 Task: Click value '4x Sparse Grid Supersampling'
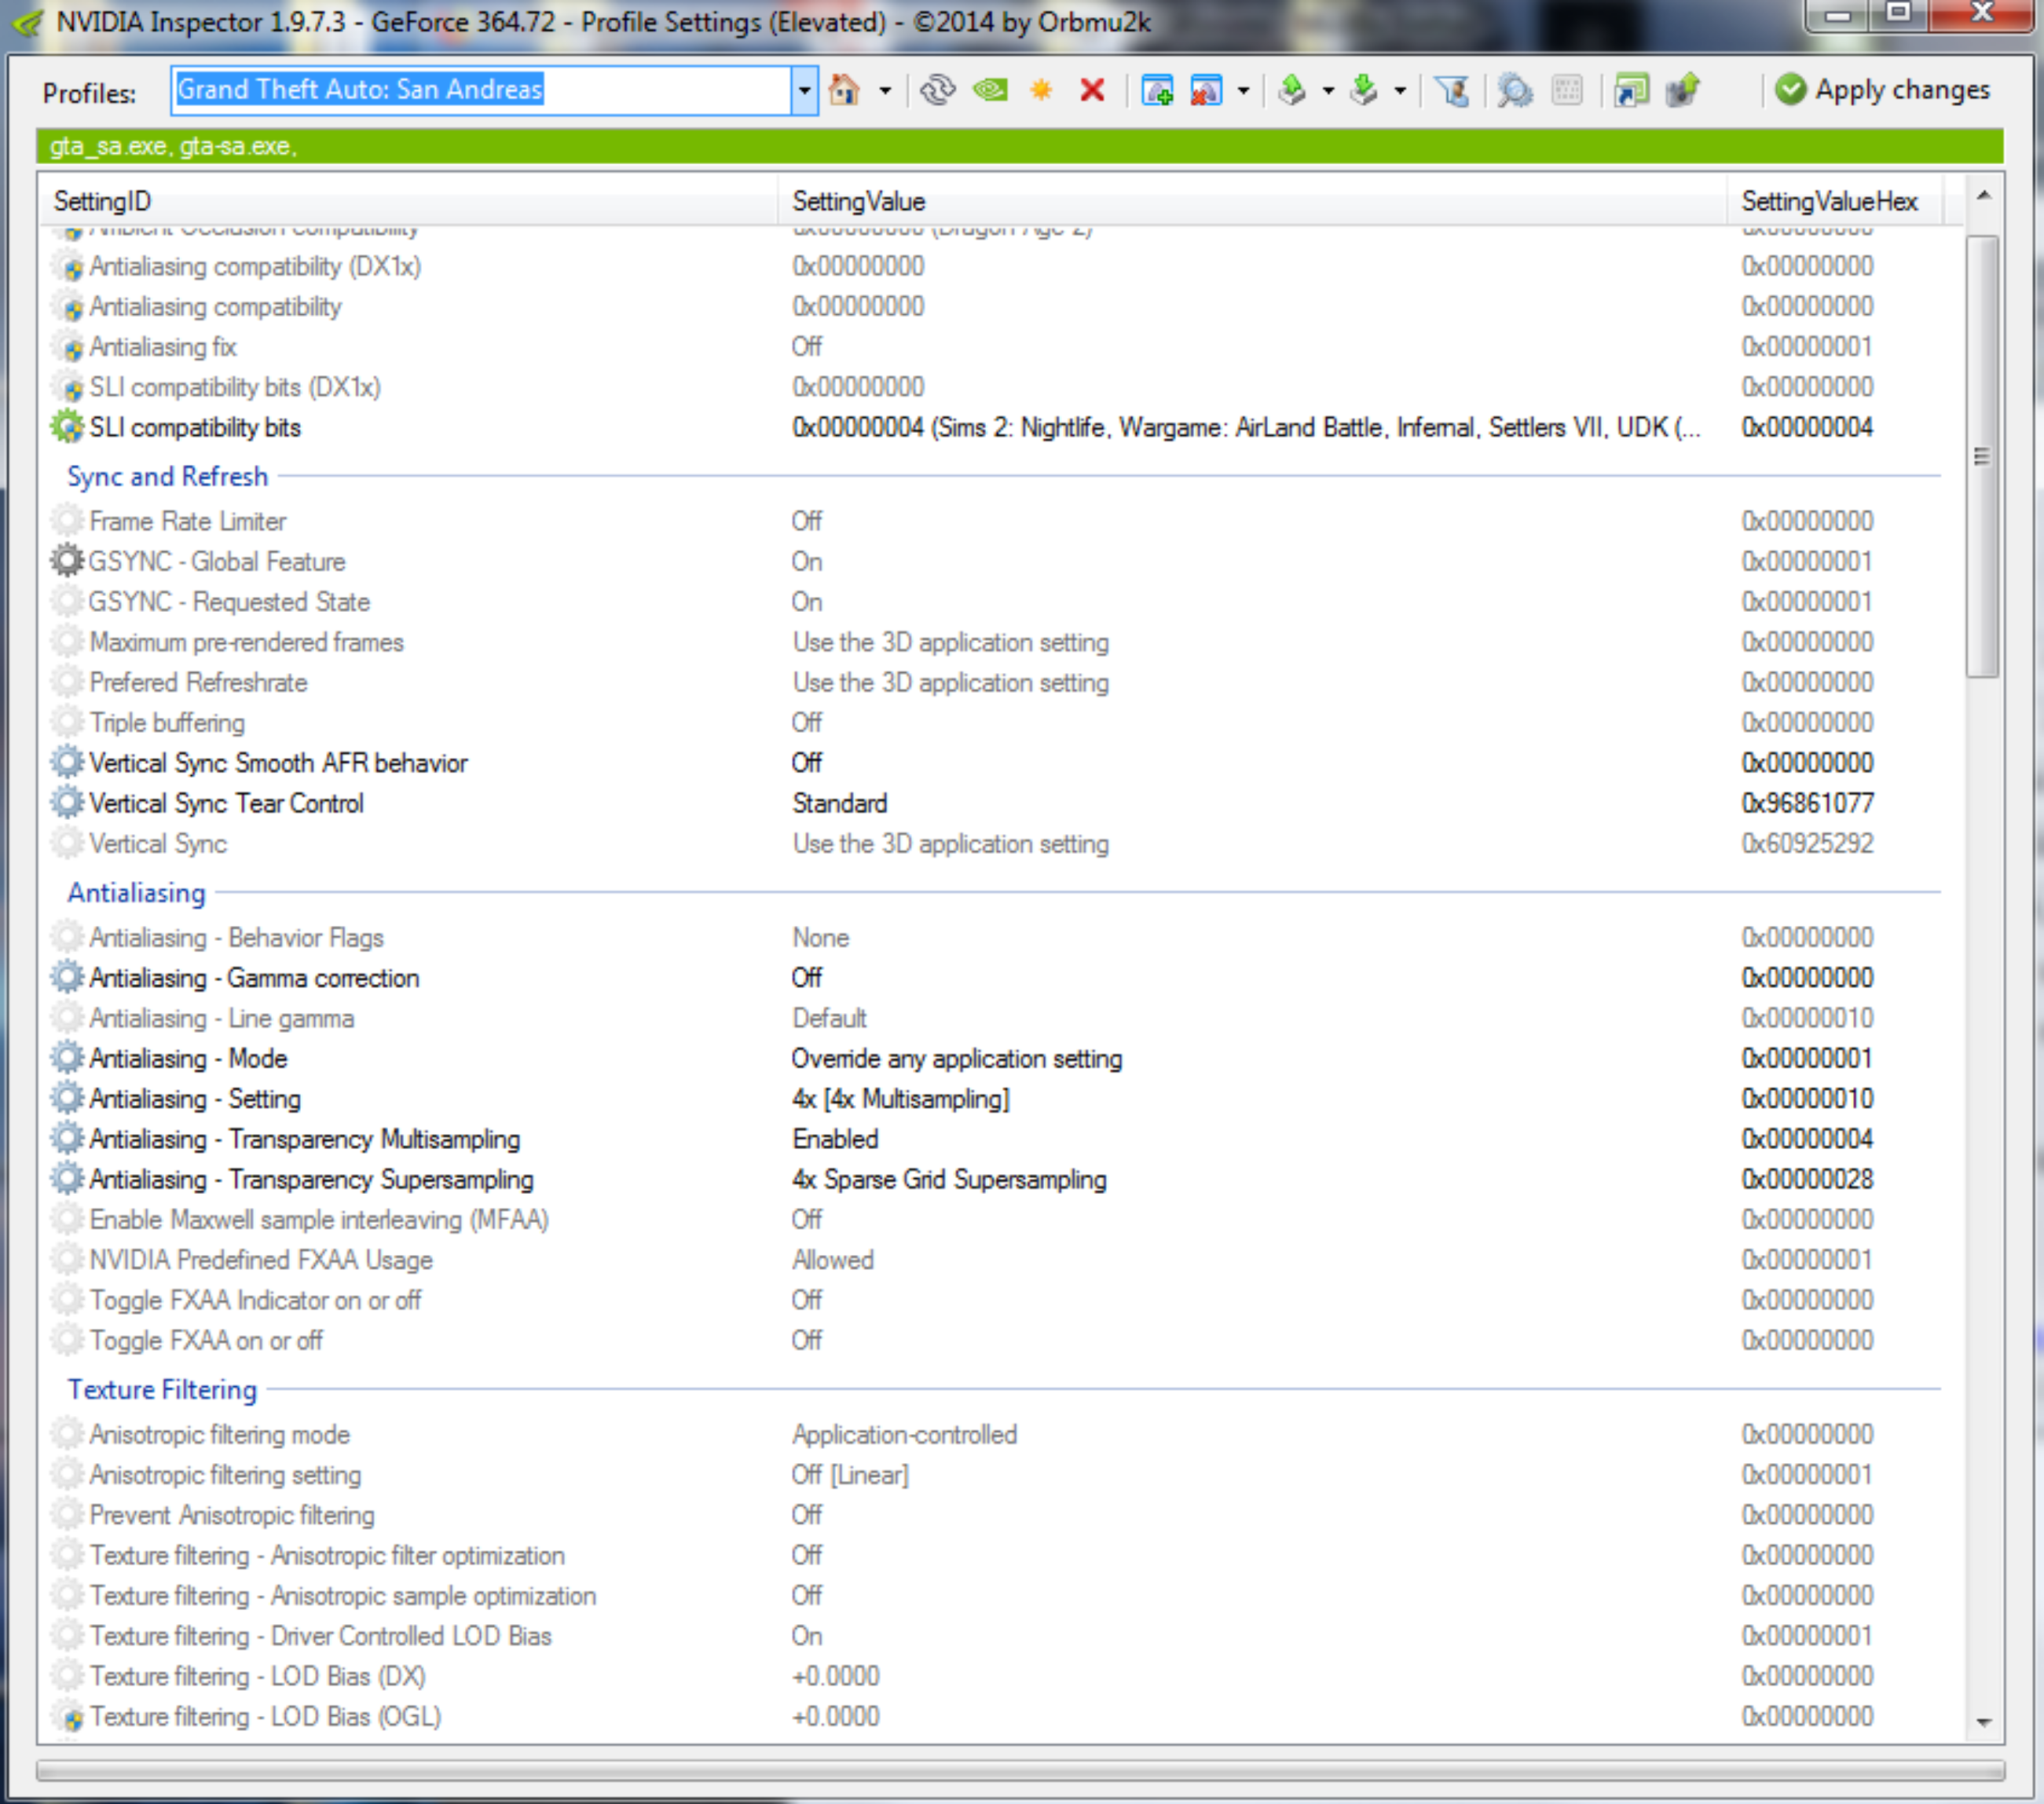(x=949, y=1179)
